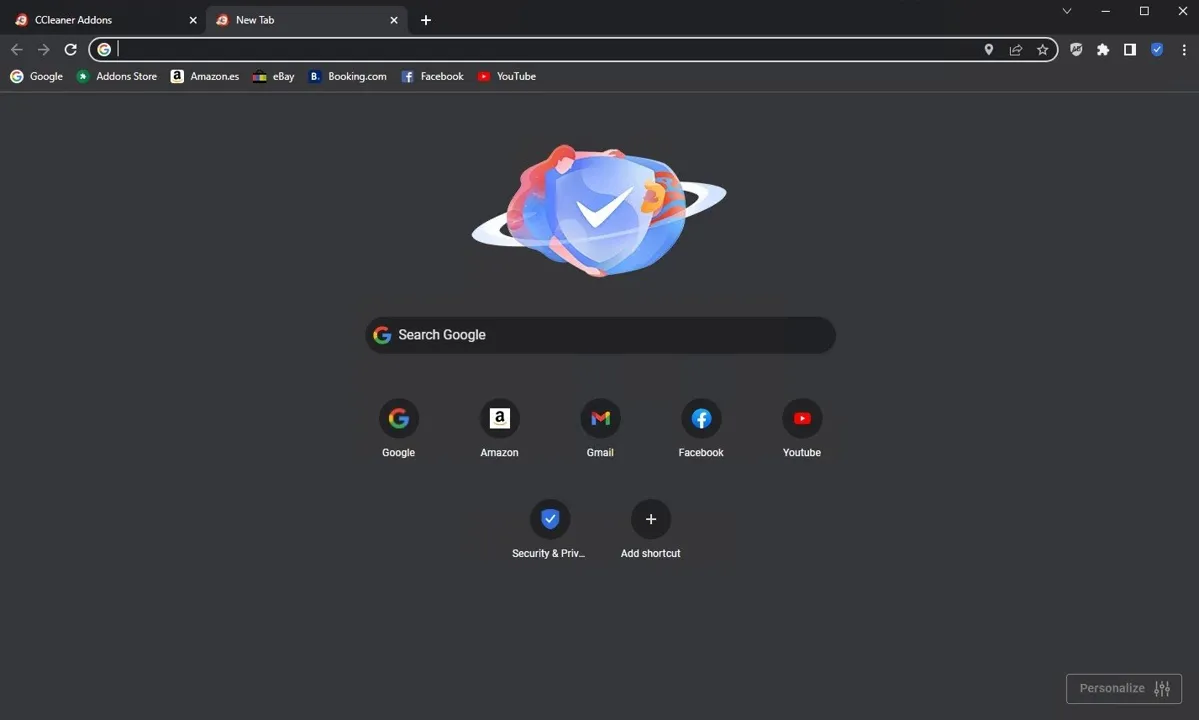Click the blue shield checkmark toolbar icon

(1157, 50)
